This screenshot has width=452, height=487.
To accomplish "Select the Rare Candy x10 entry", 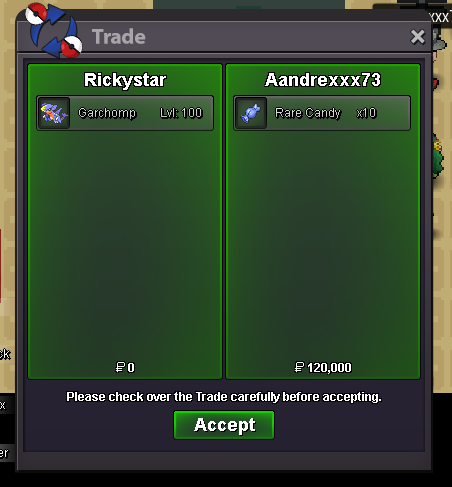I will coord(322,113).
